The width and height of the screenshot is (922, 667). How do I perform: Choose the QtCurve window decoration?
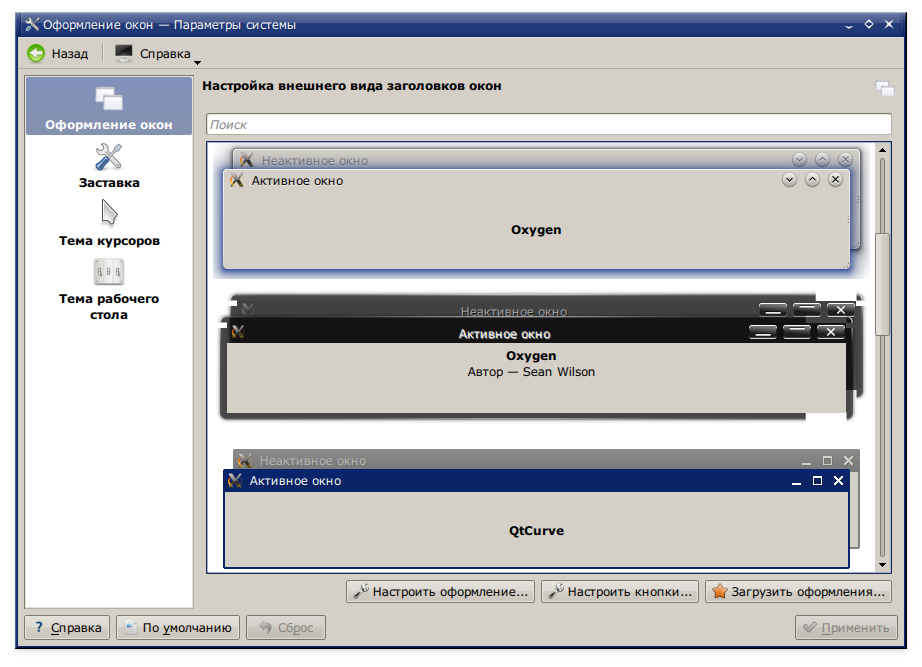pos(536,530)
